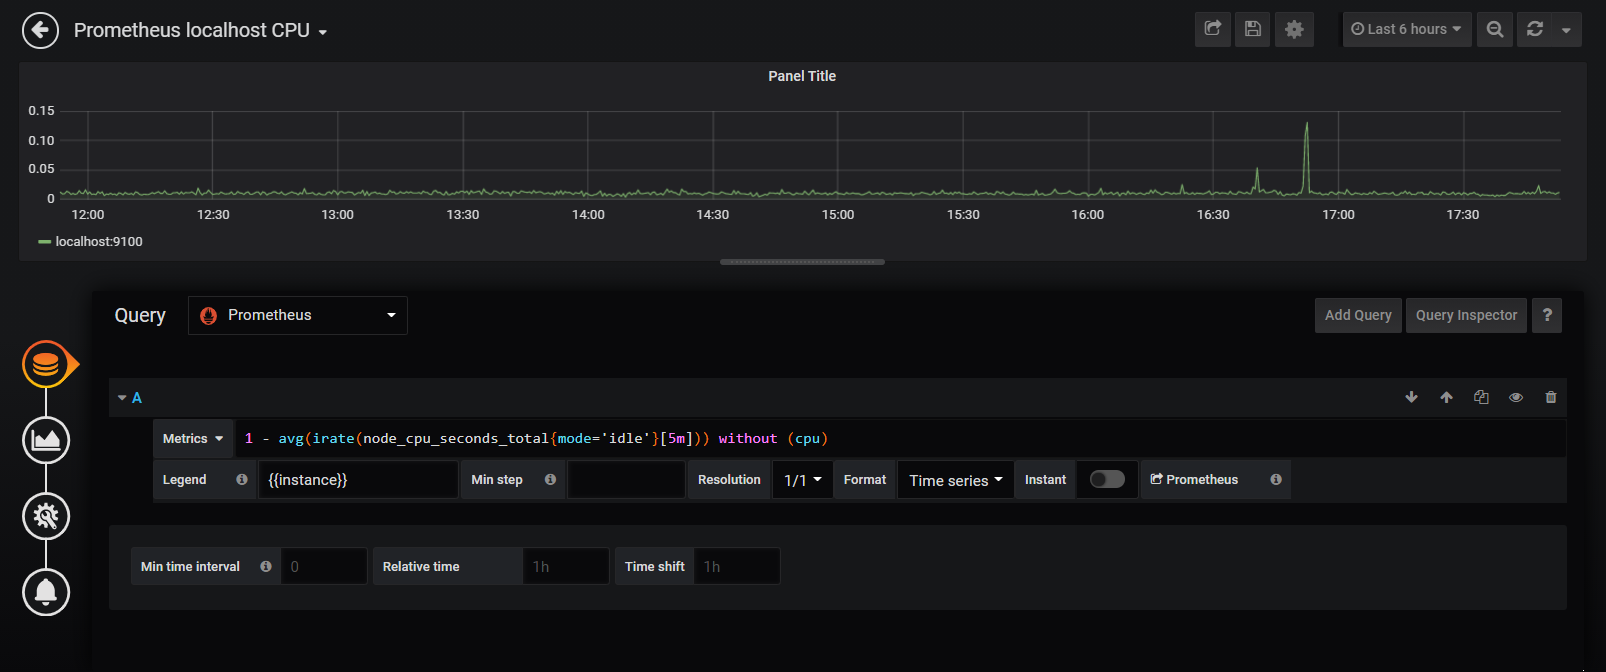
Task: Click Min time interval info icon
Action: [266, 566]
